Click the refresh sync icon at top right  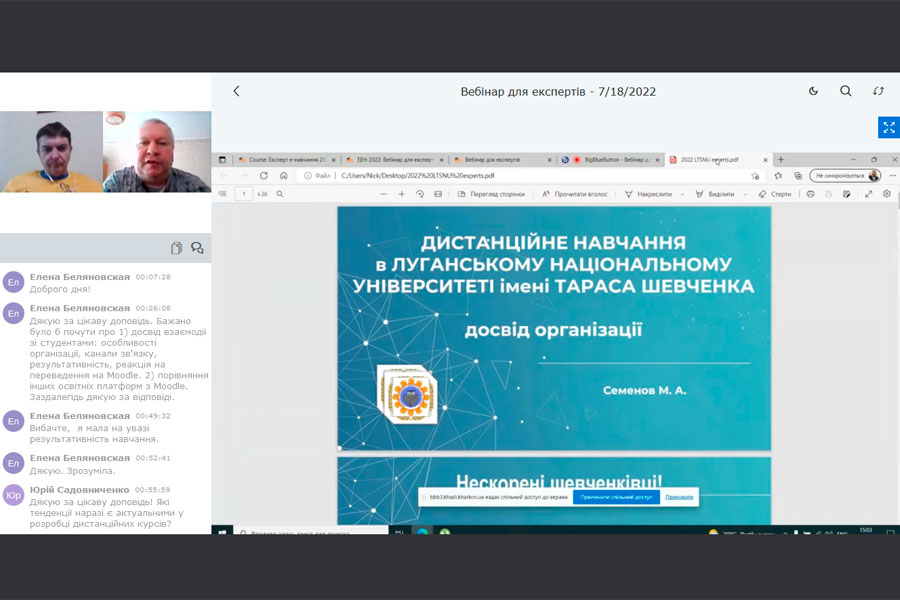[x=878, y=91]
